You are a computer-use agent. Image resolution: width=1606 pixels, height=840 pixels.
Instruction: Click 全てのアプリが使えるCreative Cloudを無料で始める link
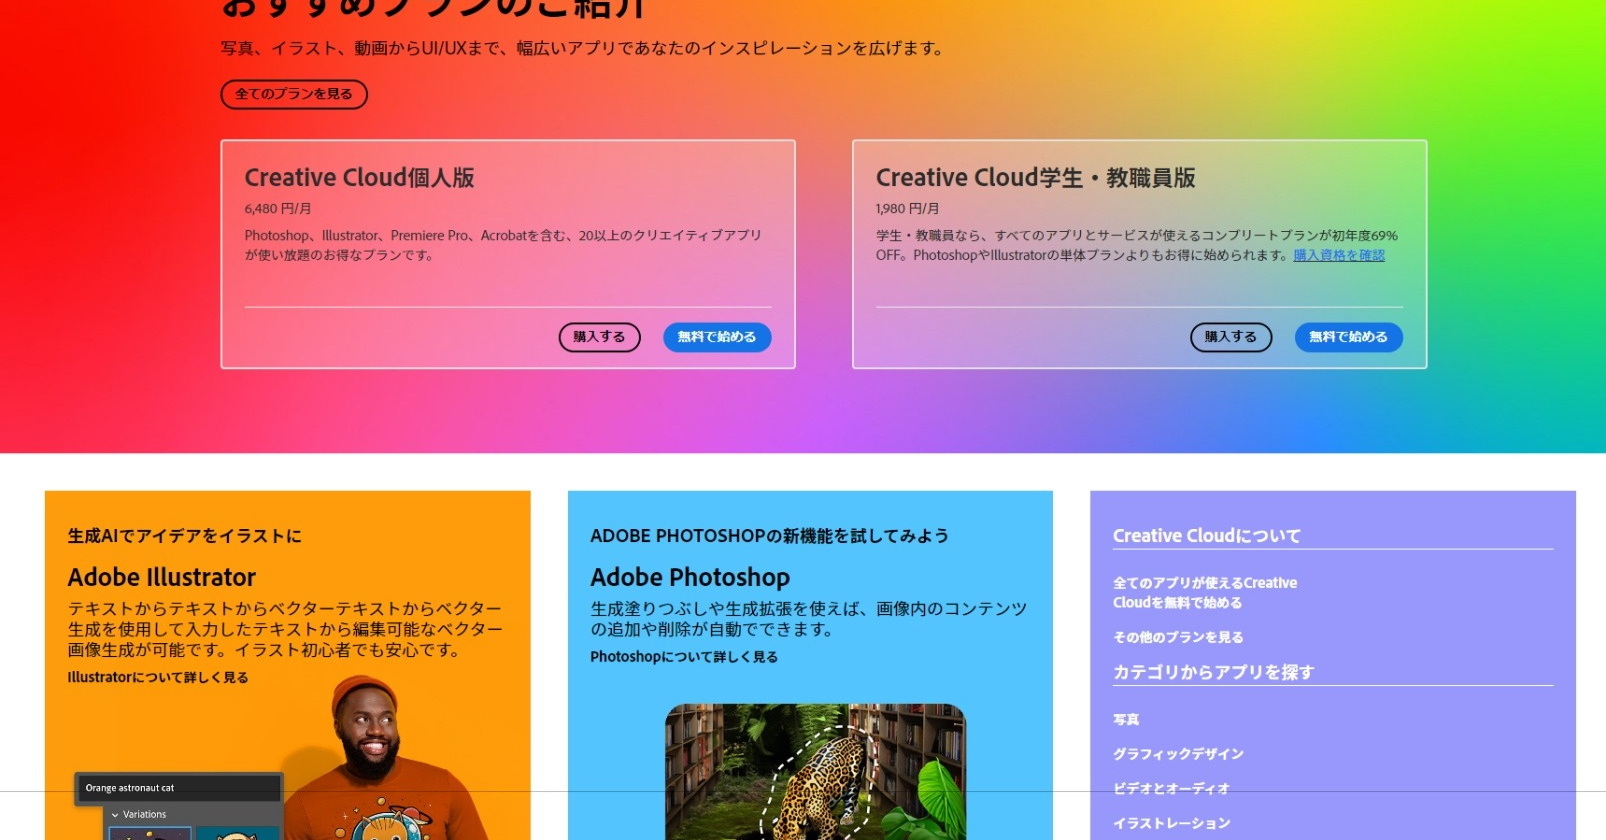point(1204,592)
